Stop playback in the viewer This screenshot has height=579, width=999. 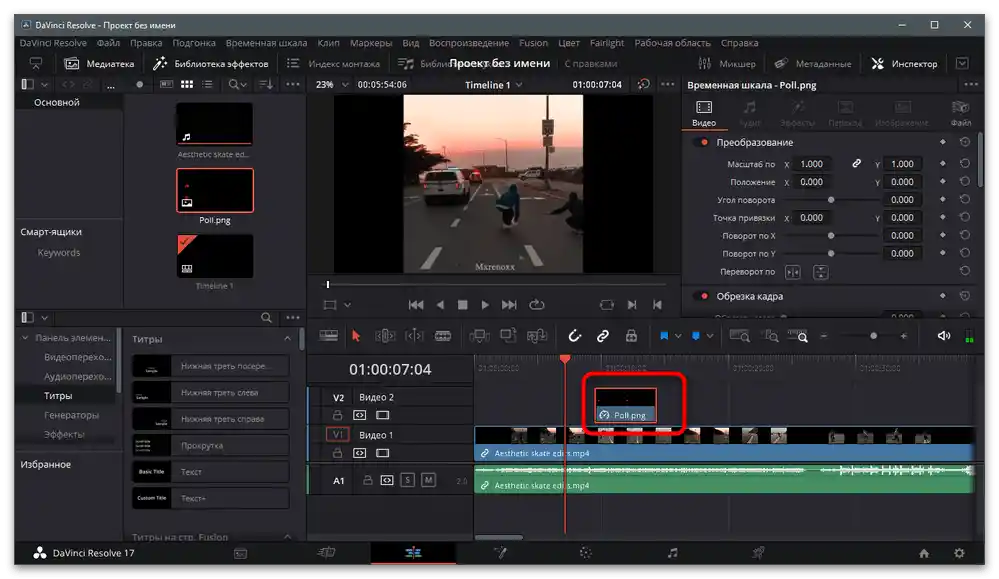click(x=463, y=305)
